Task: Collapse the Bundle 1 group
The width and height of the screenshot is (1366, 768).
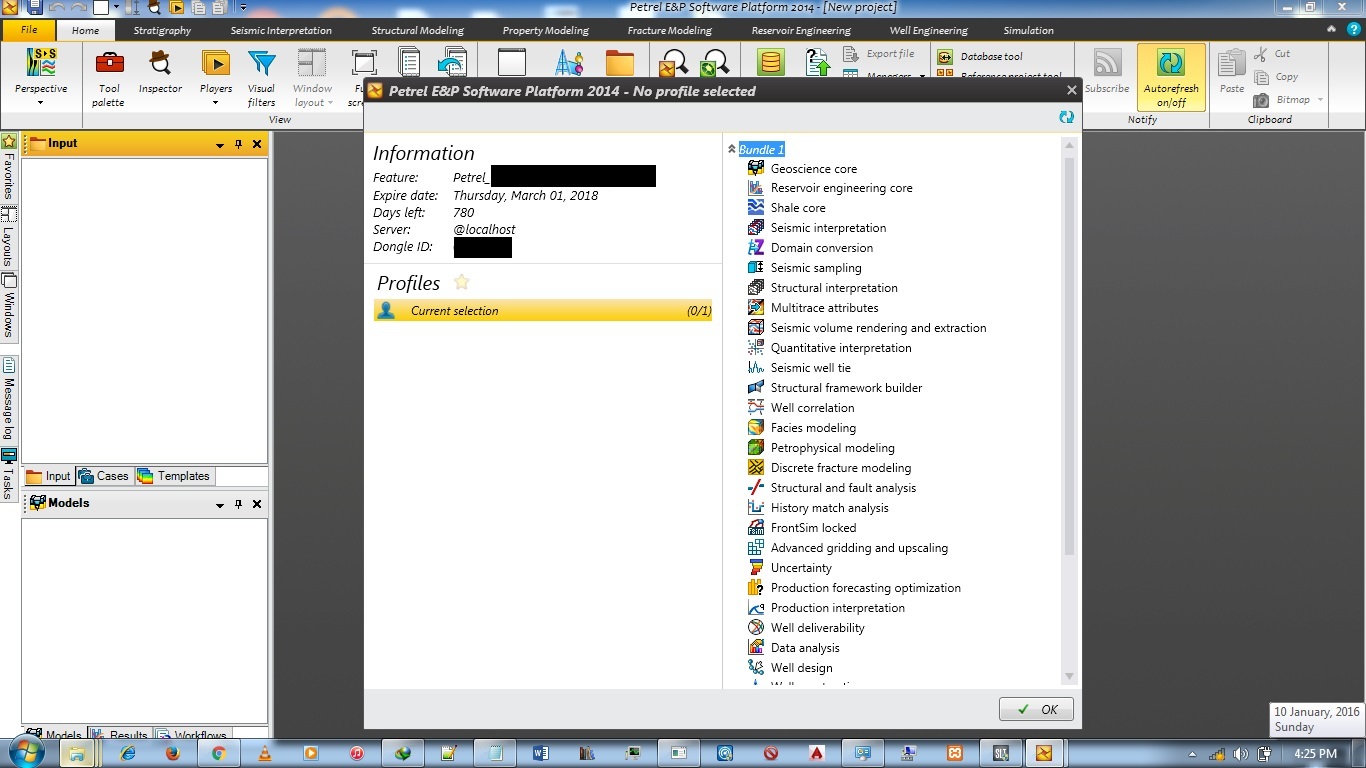Action: click(732, 149)
